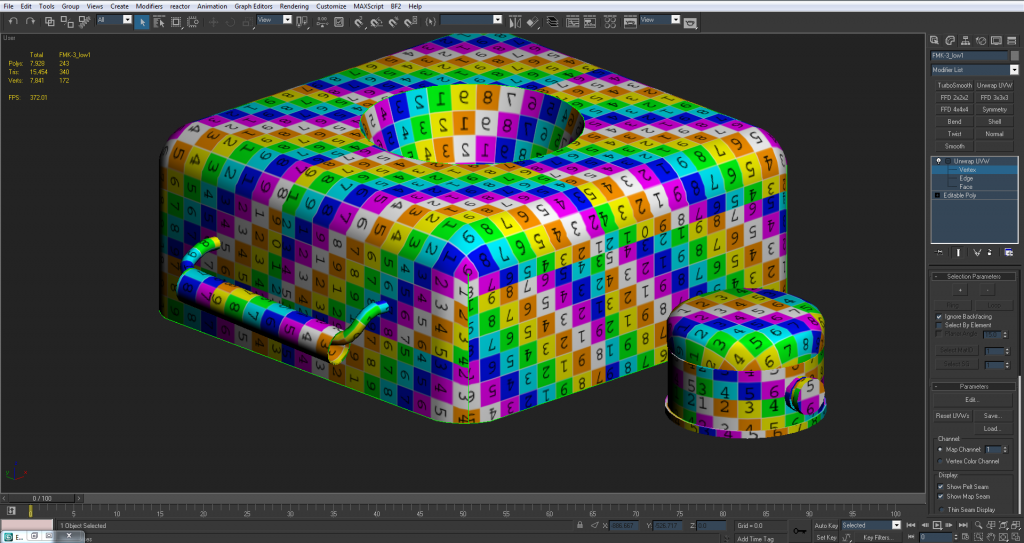1024x543 pixels.
Task: Open the Motion command panel tab
Action: coord(982,40)
